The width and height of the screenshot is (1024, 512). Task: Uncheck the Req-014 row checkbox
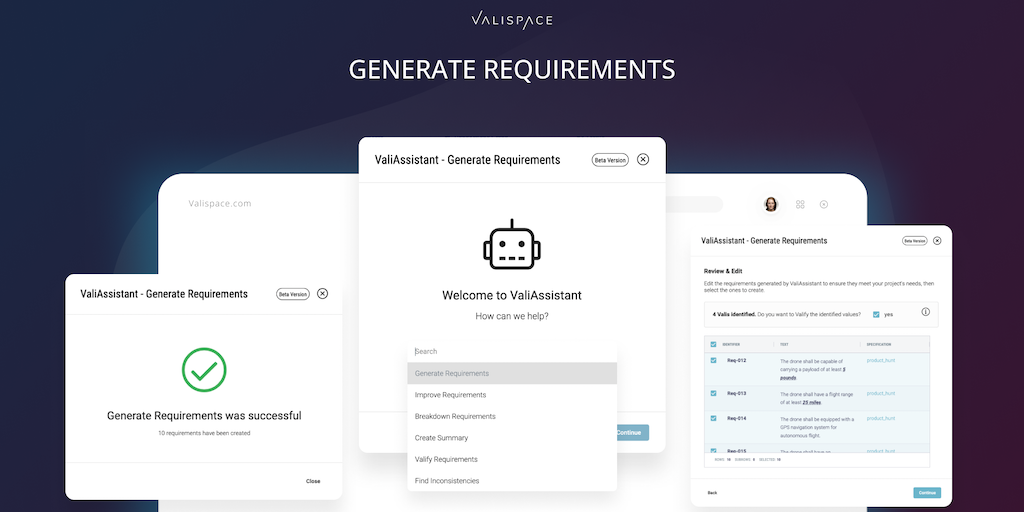tap(713, 418)
